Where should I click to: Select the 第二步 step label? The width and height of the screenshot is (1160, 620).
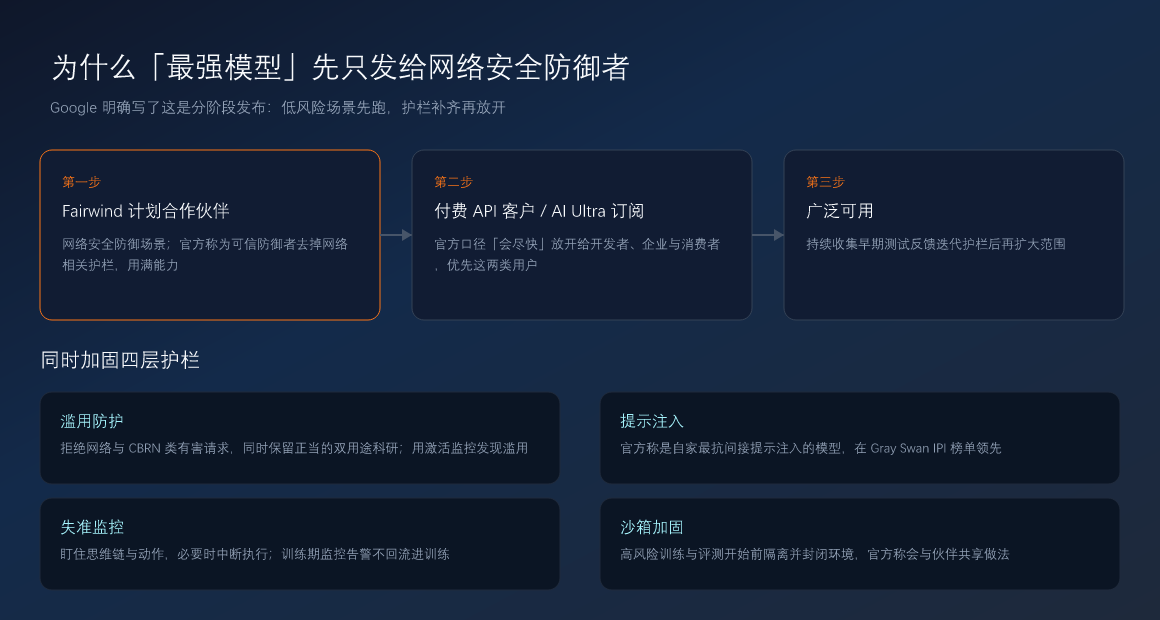tap(453, 182)
